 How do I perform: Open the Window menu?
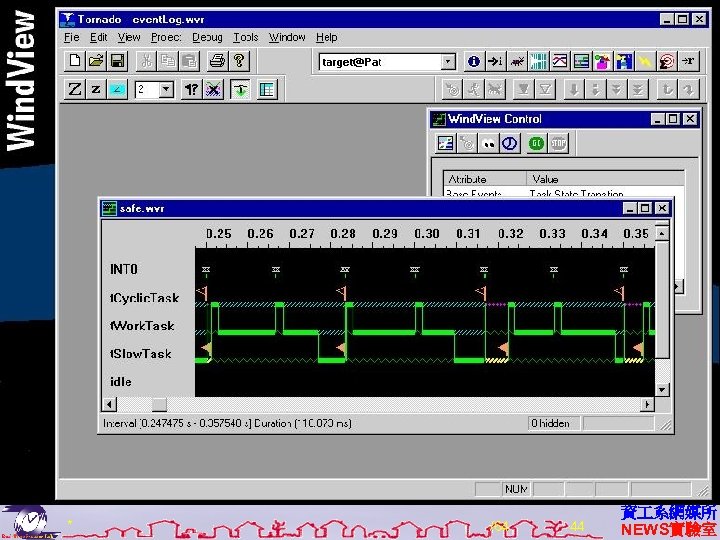click(x=287, y=37)
